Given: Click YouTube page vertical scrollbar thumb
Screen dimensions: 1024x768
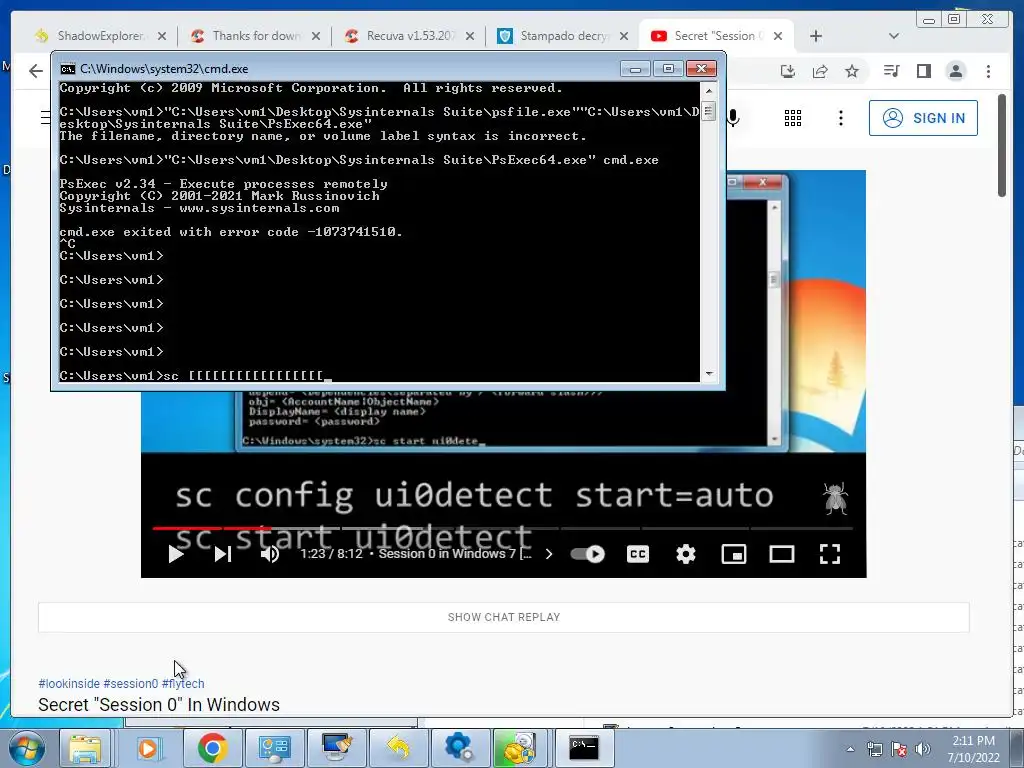Looking at the screenshot, I should [1002, 145].
